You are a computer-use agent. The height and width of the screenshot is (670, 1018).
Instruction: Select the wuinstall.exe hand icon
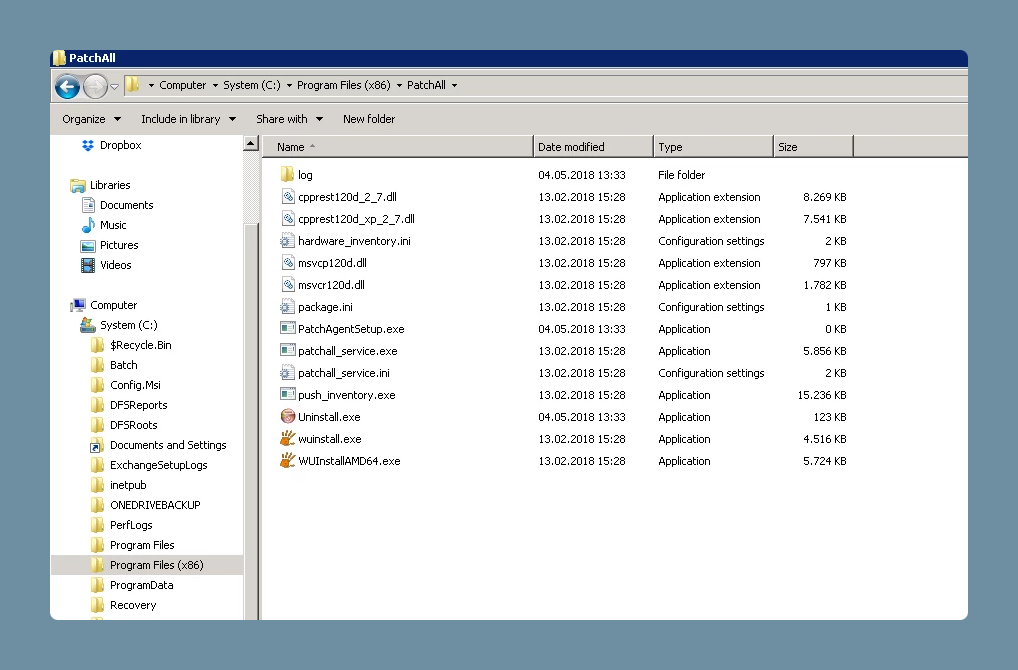pyautogui.click(x=288, y=438)
